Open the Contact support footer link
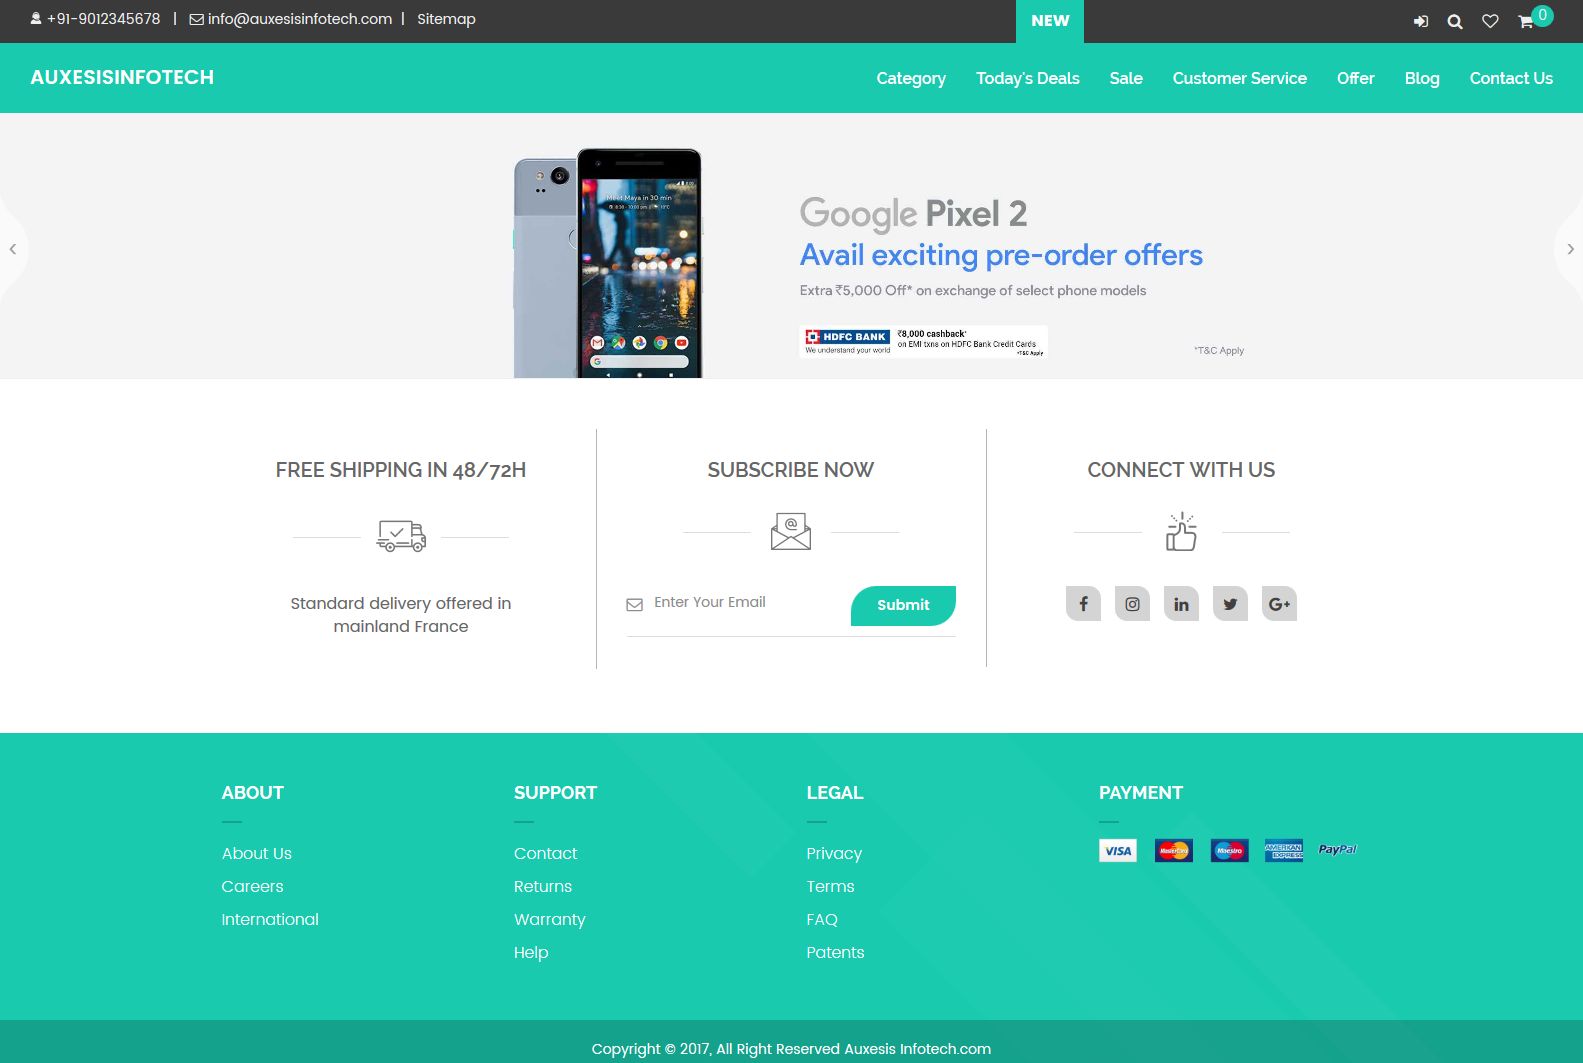 click(546, 853)
